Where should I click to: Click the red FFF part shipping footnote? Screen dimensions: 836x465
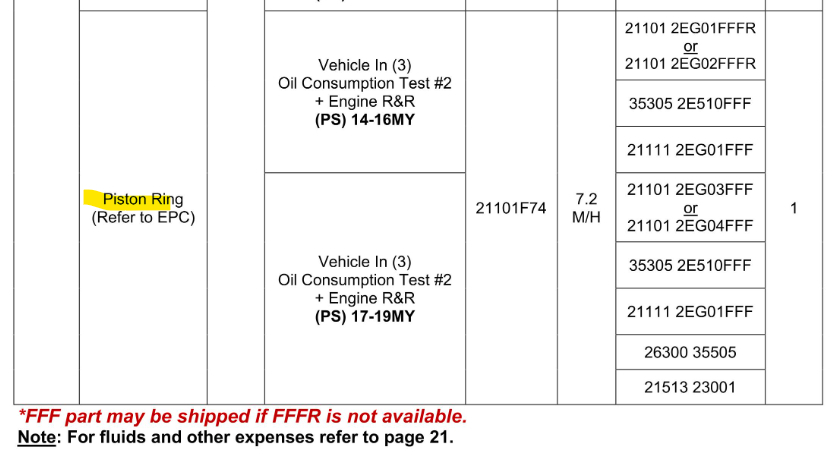pos(242,417)
